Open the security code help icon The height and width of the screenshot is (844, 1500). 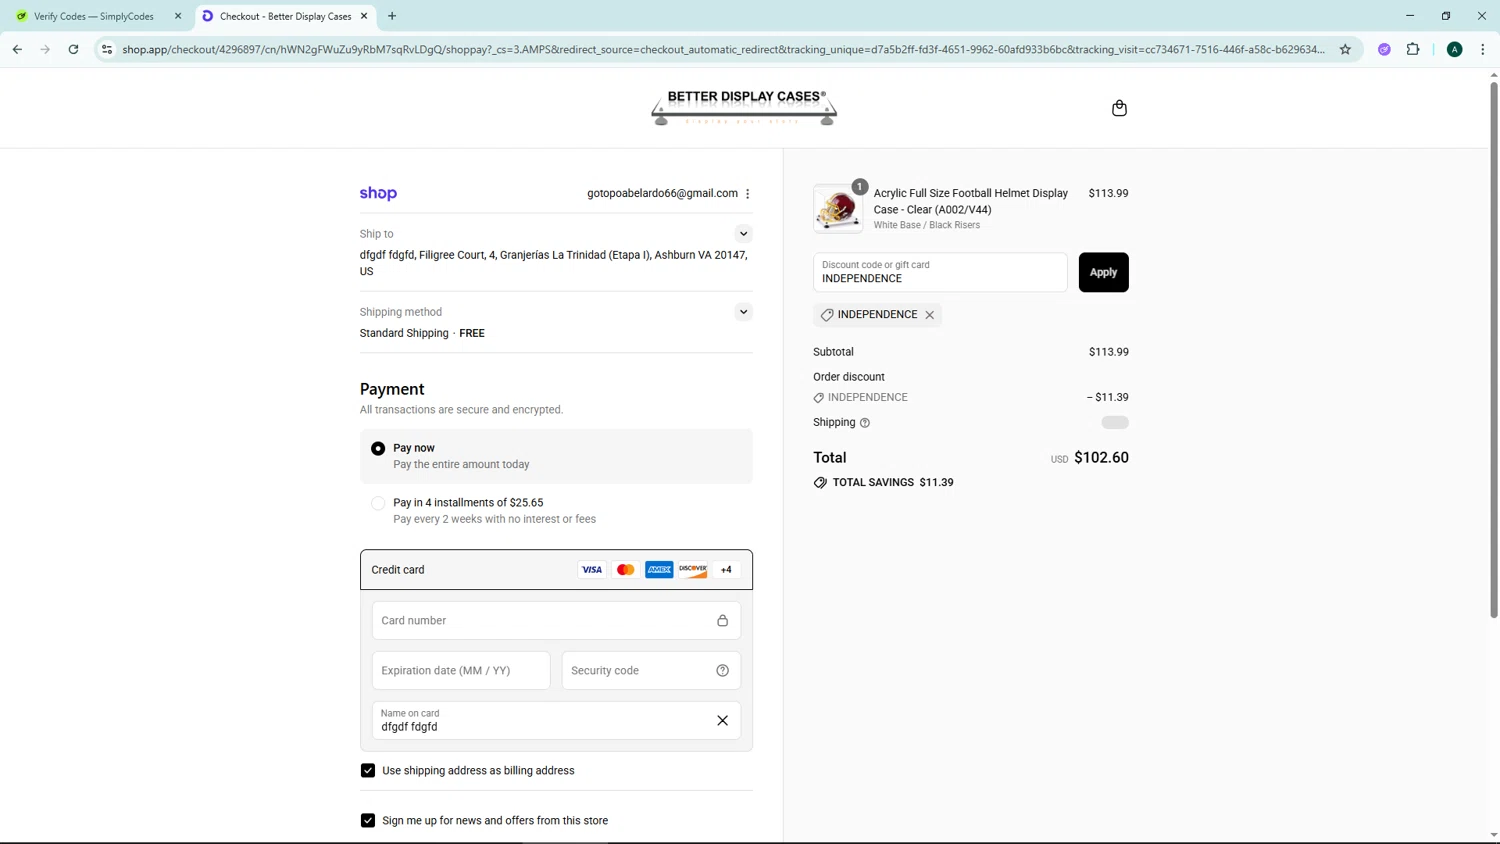(722, 671)
